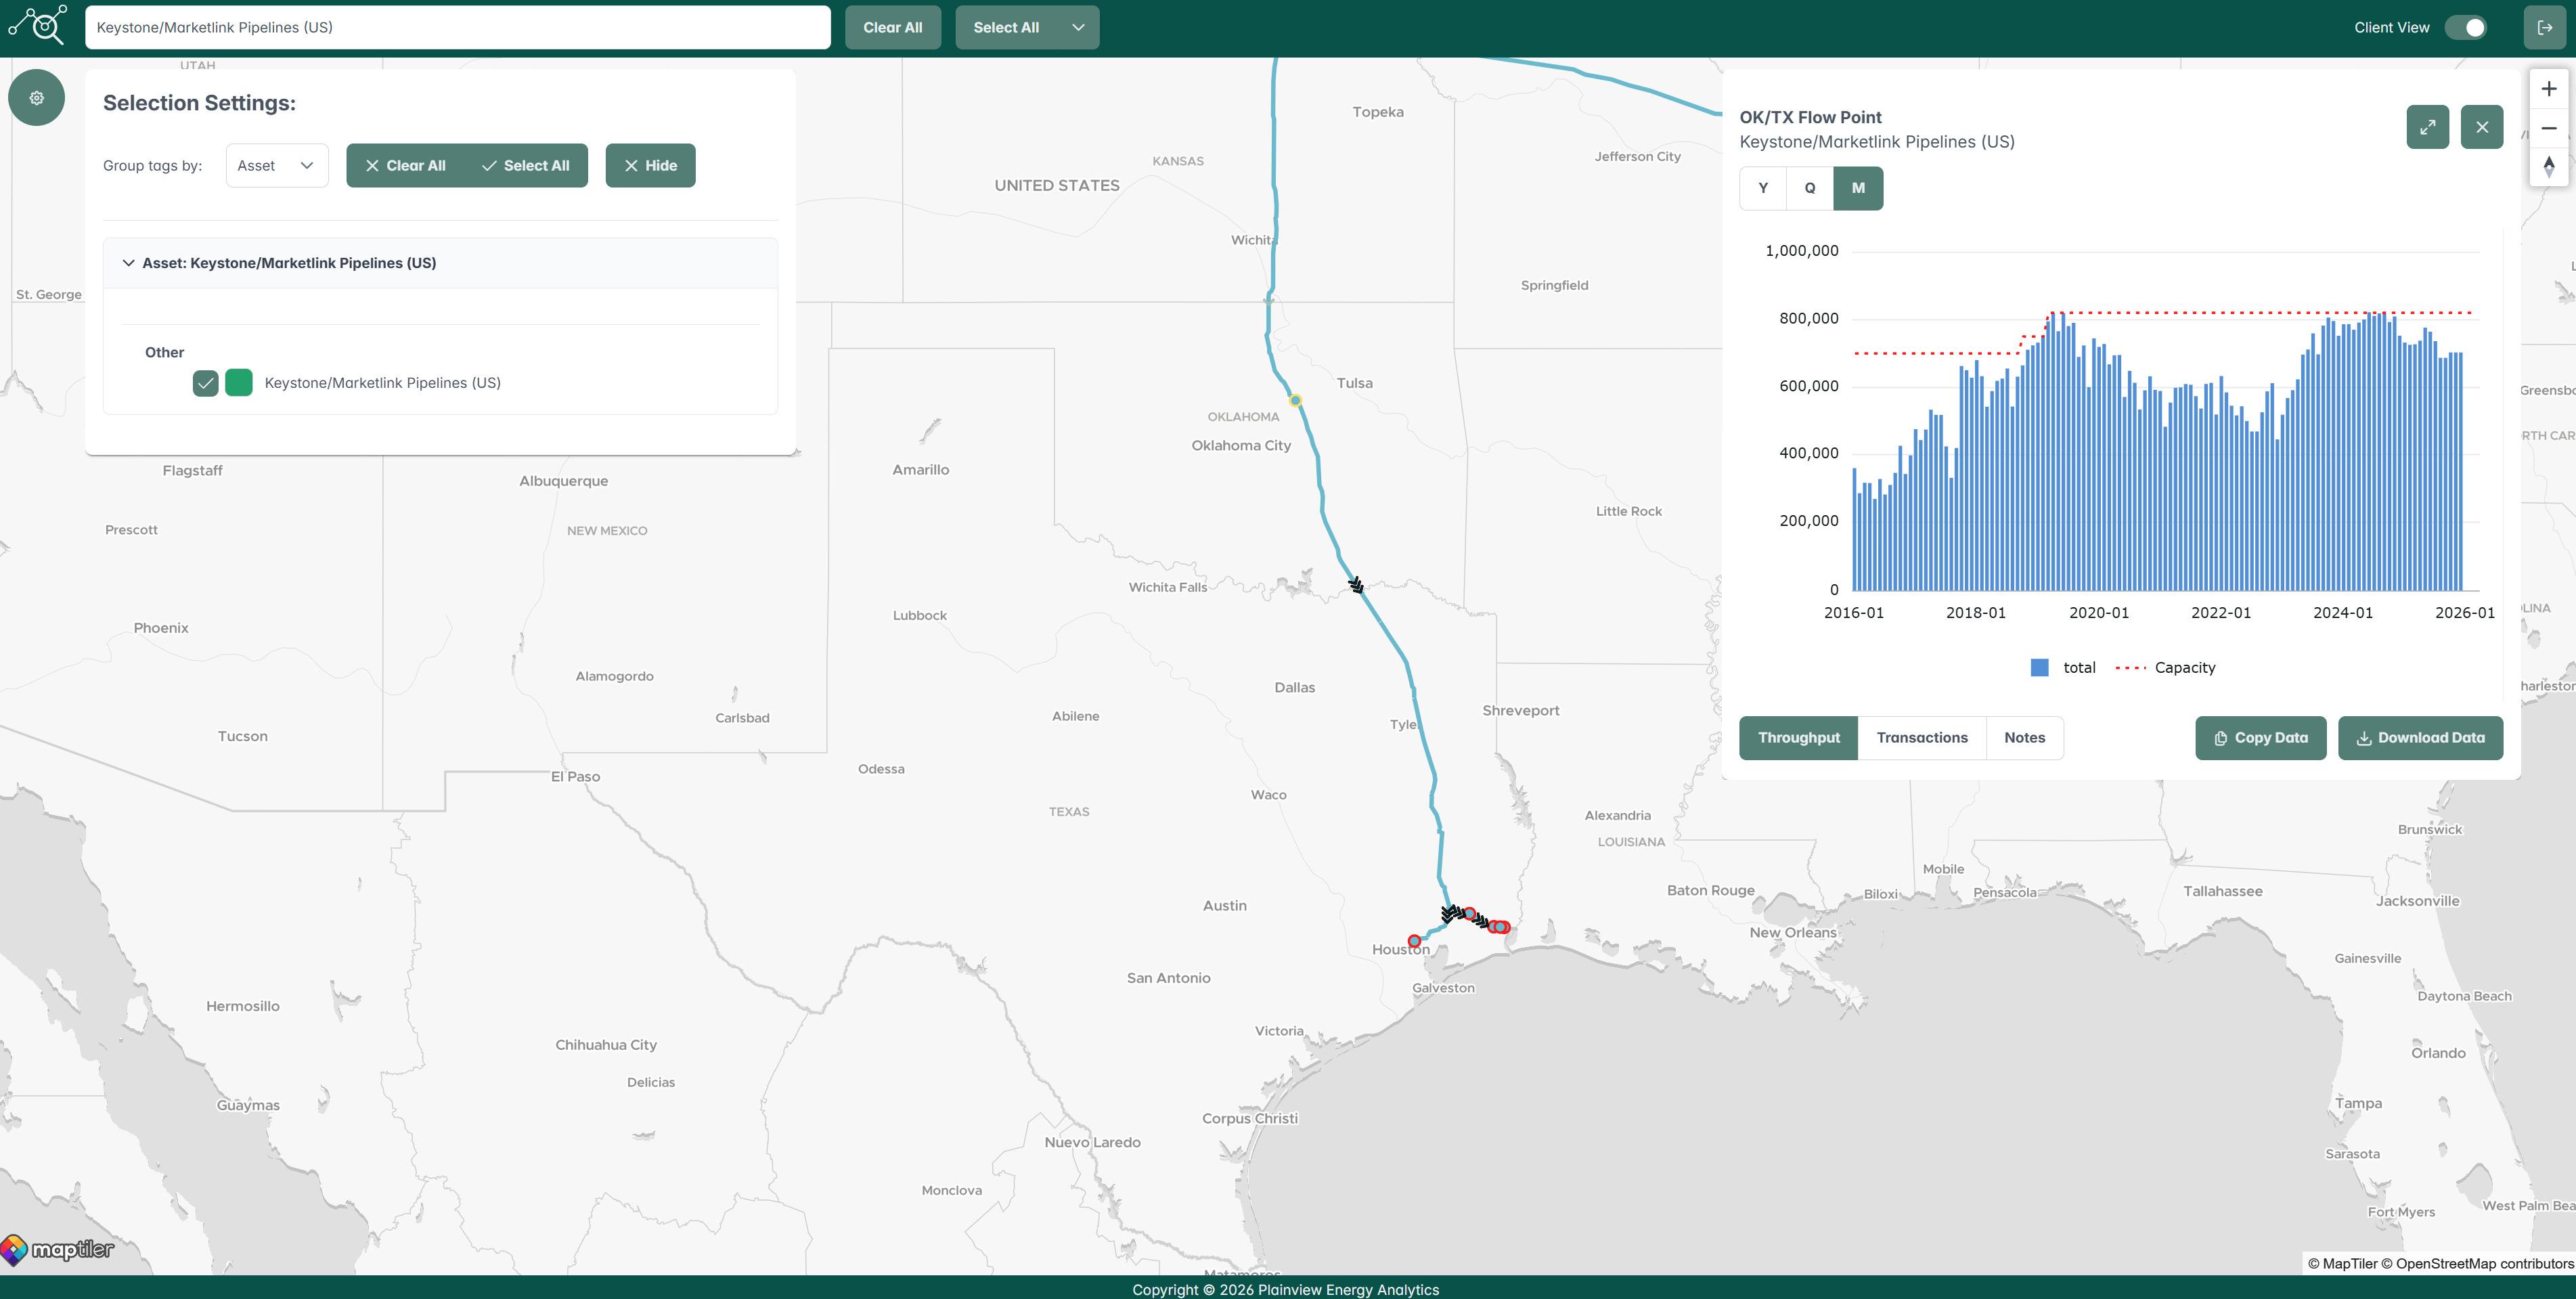Open the Select All dropdown arrow in the header
Screen dimensions: 2576x1299
(x=1078, y=28)
